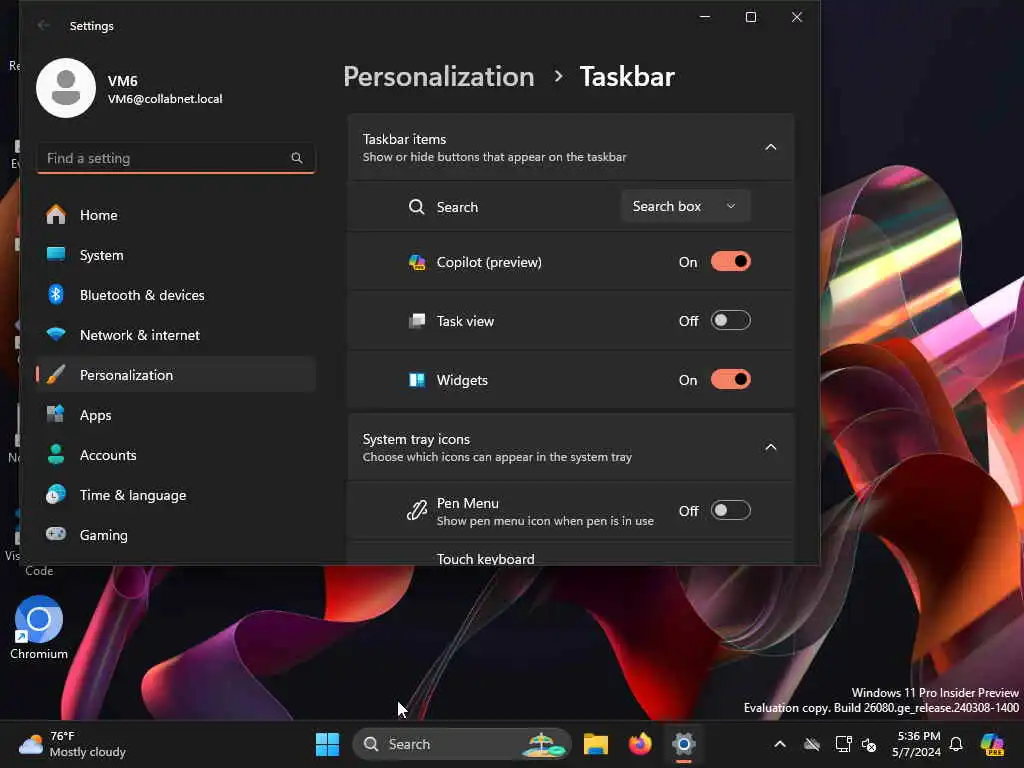Click the magnifier icon in Find a setting

(296, 158)
